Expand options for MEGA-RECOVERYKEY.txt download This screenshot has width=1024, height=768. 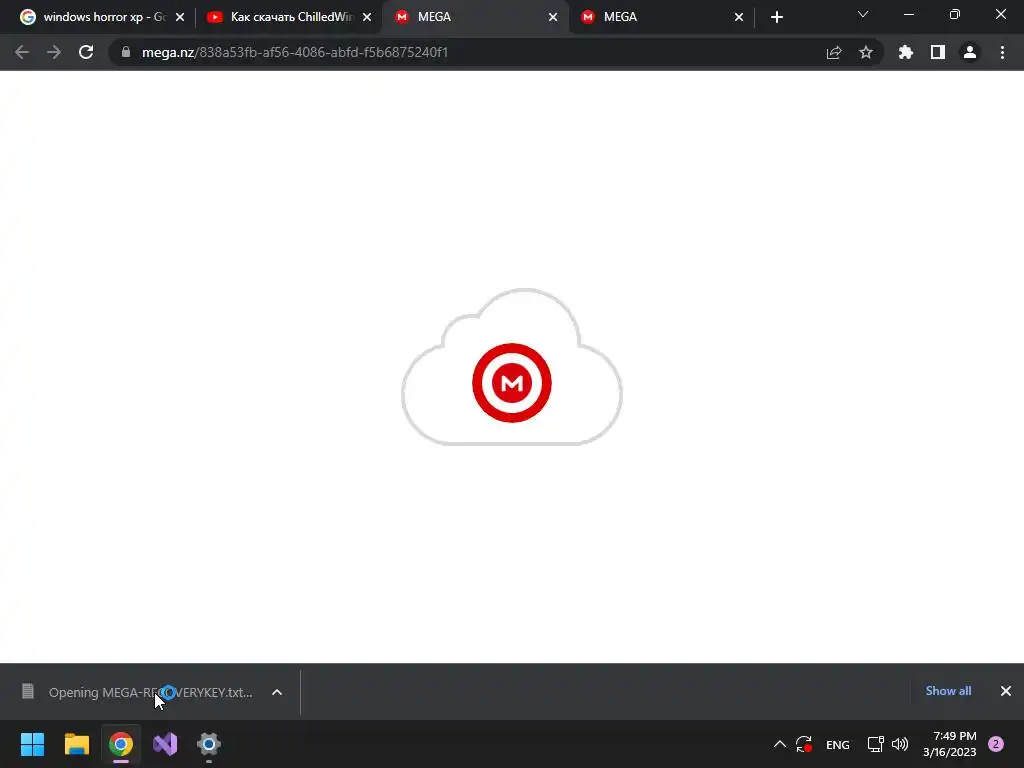pos(277,692)
